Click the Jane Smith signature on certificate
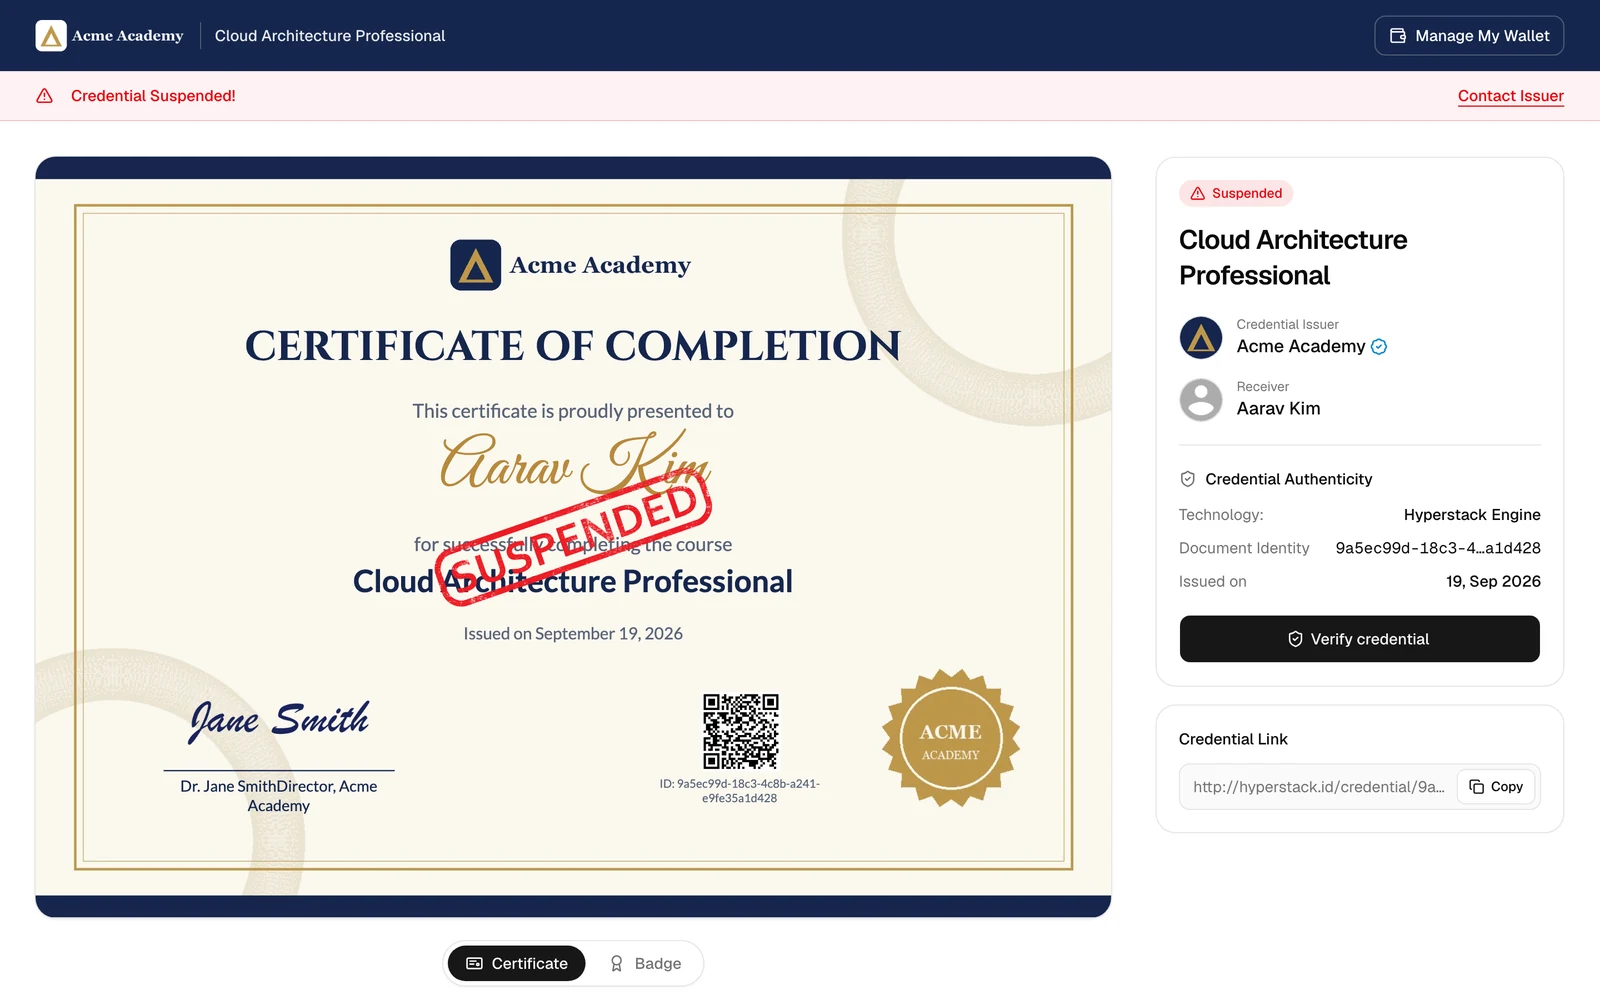The image size is (1600, 1000). (279, 720)
